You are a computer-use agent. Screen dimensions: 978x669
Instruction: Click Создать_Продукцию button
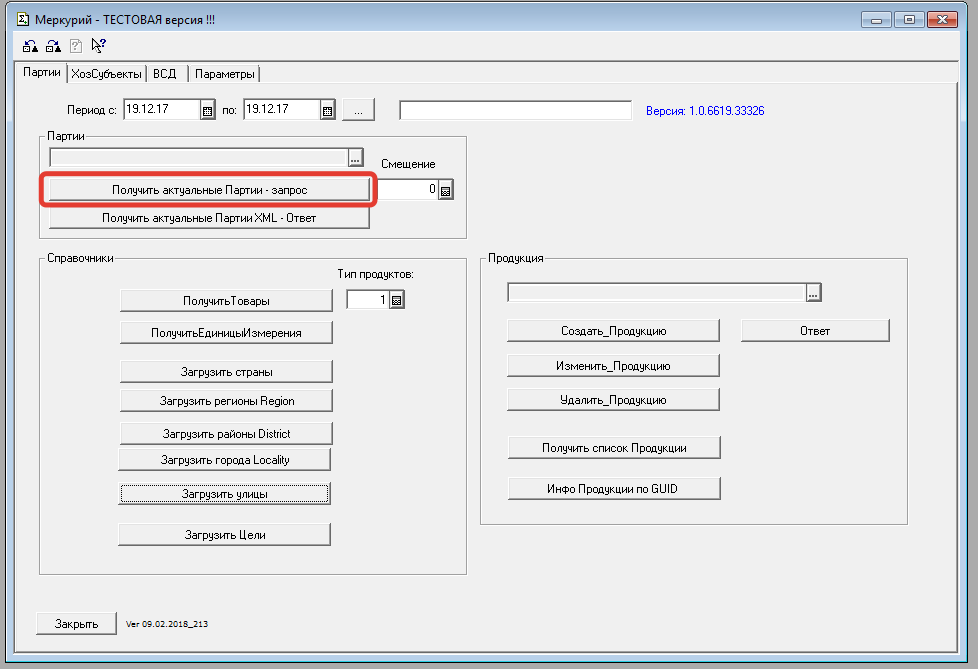pyautogui.click(x=614, y=331)
